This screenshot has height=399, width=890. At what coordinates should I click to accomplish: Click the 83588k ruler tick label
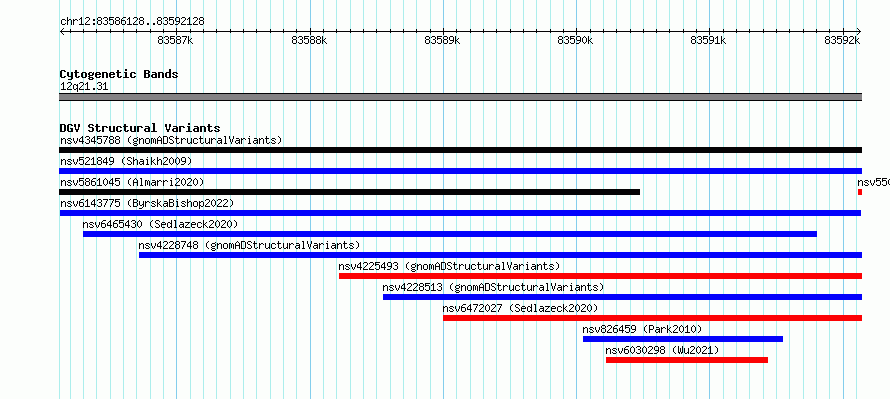pos(309,40)
